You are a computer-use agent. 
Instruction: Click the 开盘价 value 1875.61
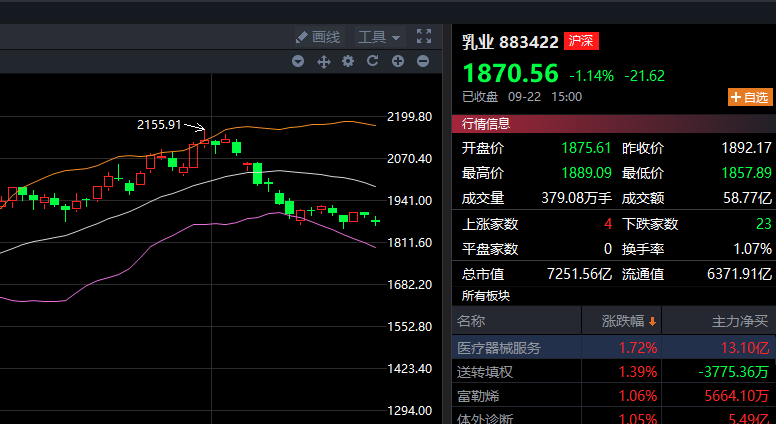coord(586,148)
